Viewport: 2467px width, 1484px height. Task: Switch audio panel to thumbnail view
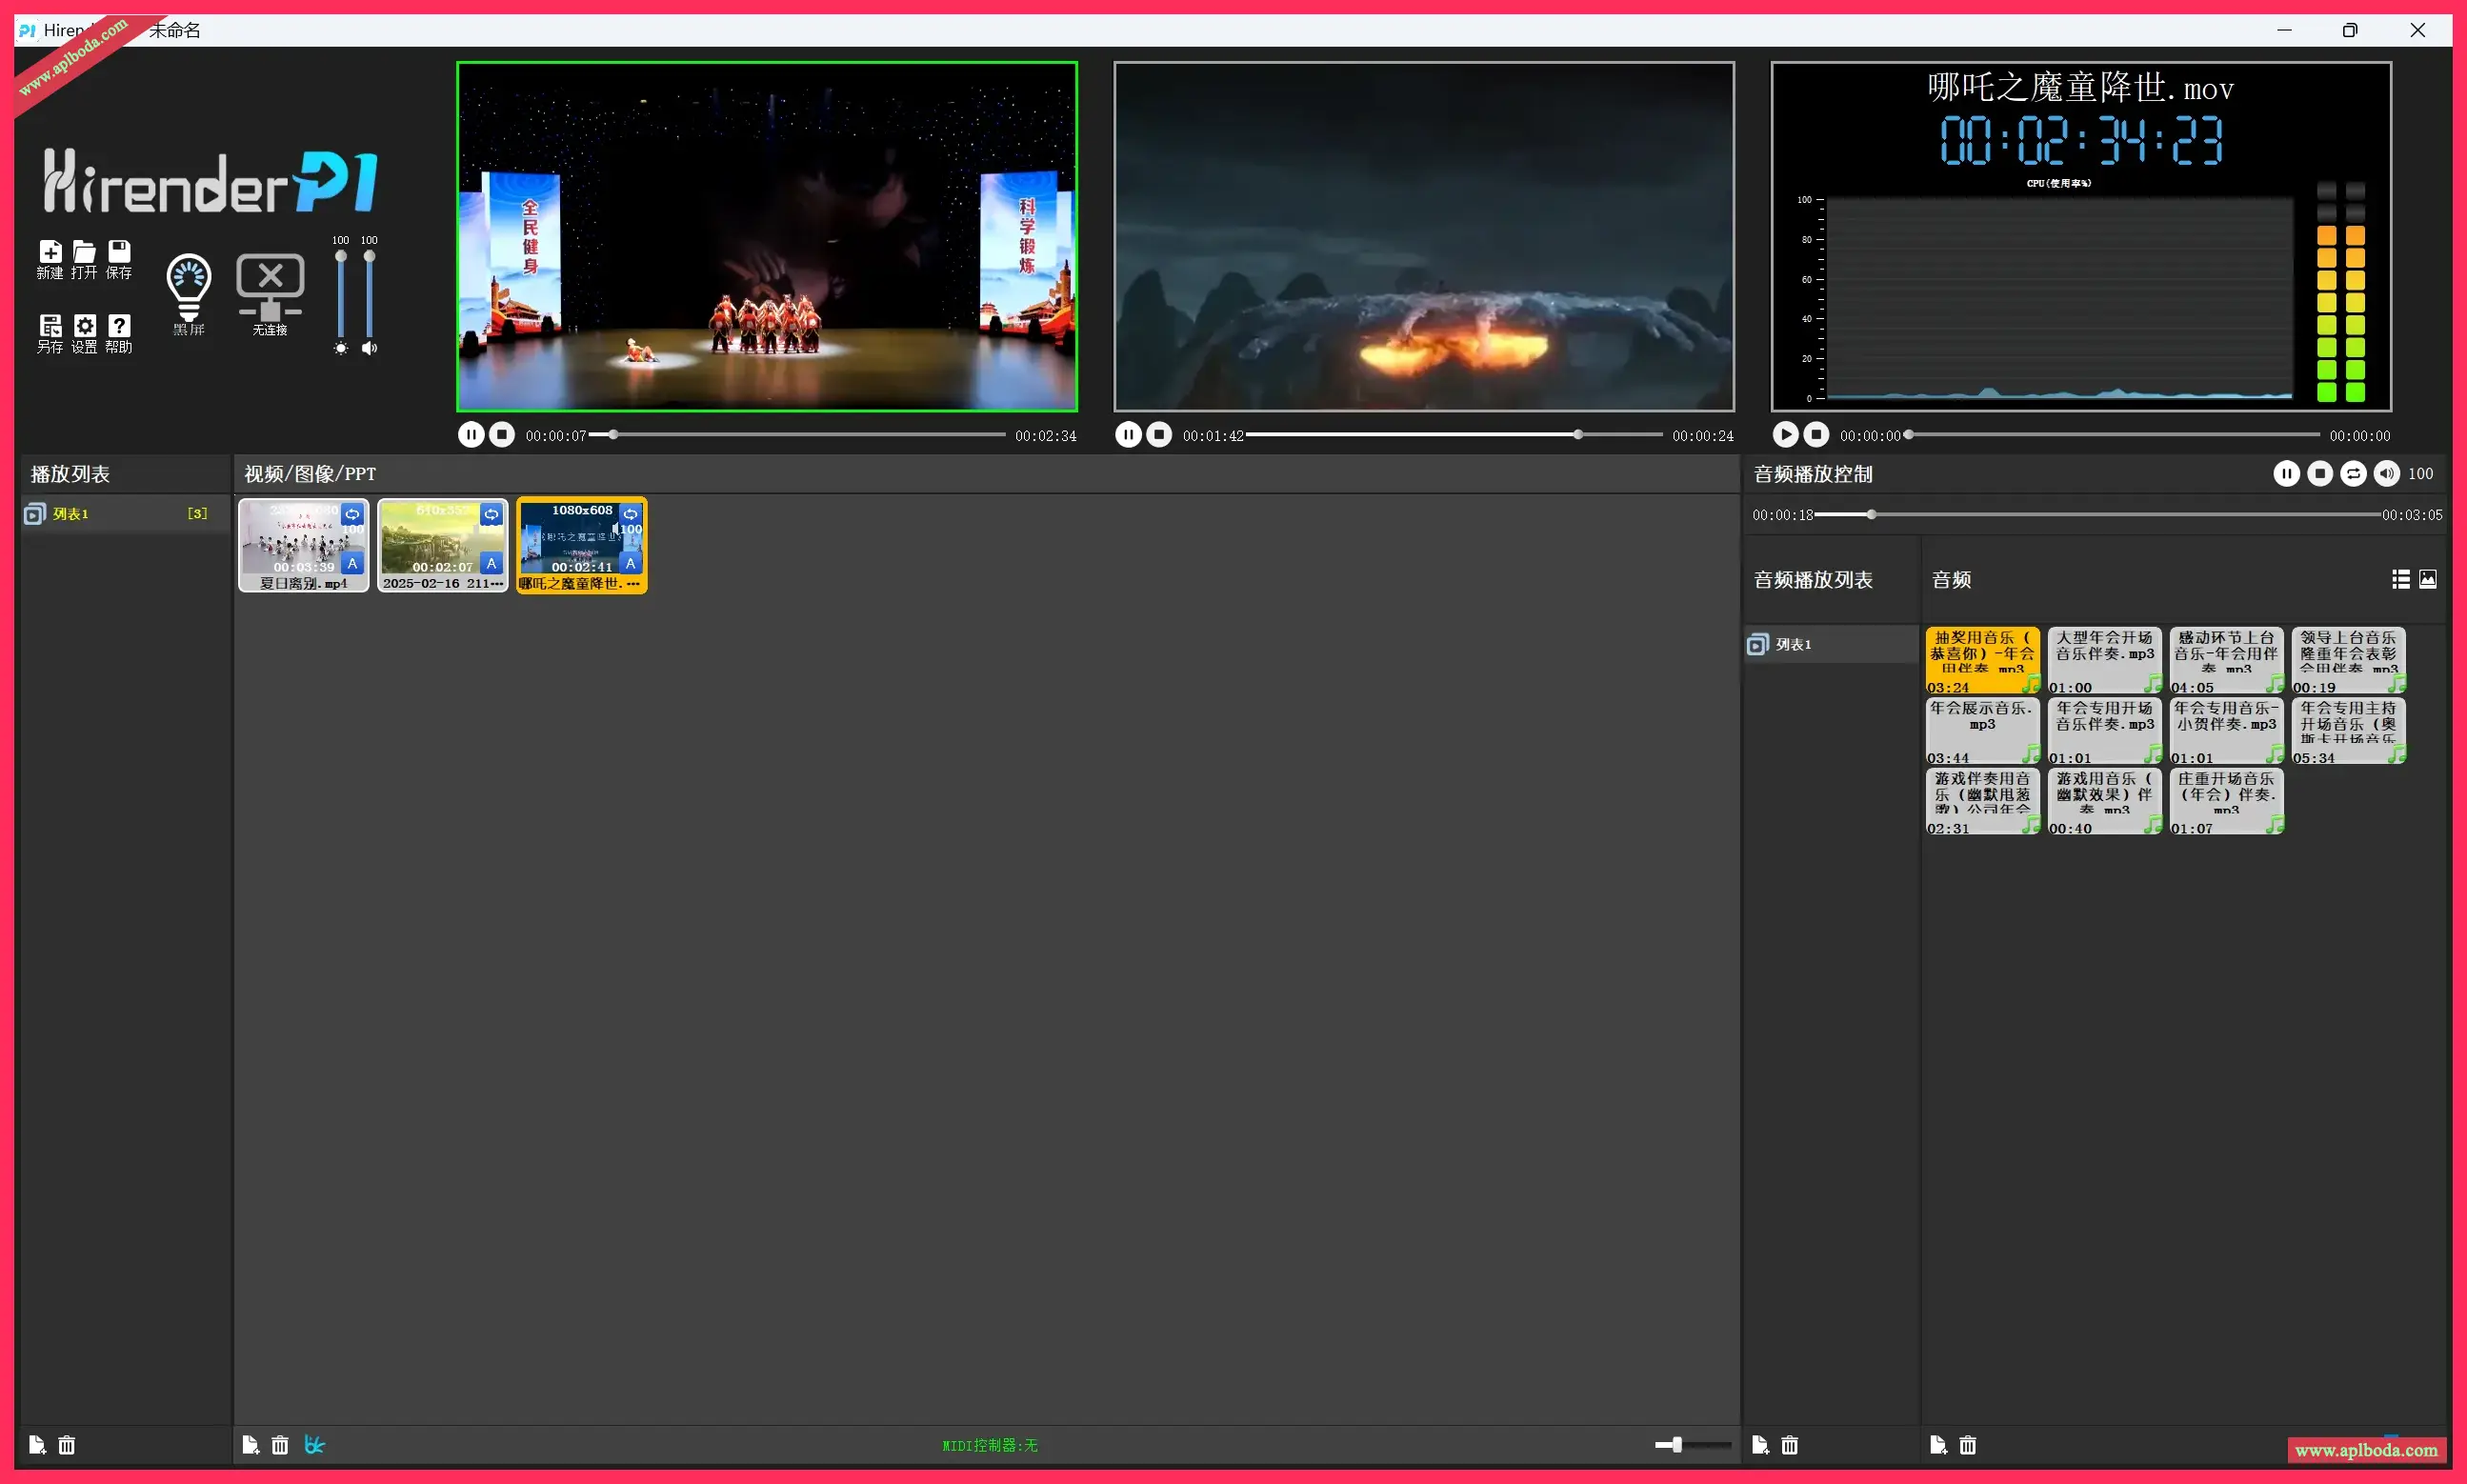click(2428, 579)
